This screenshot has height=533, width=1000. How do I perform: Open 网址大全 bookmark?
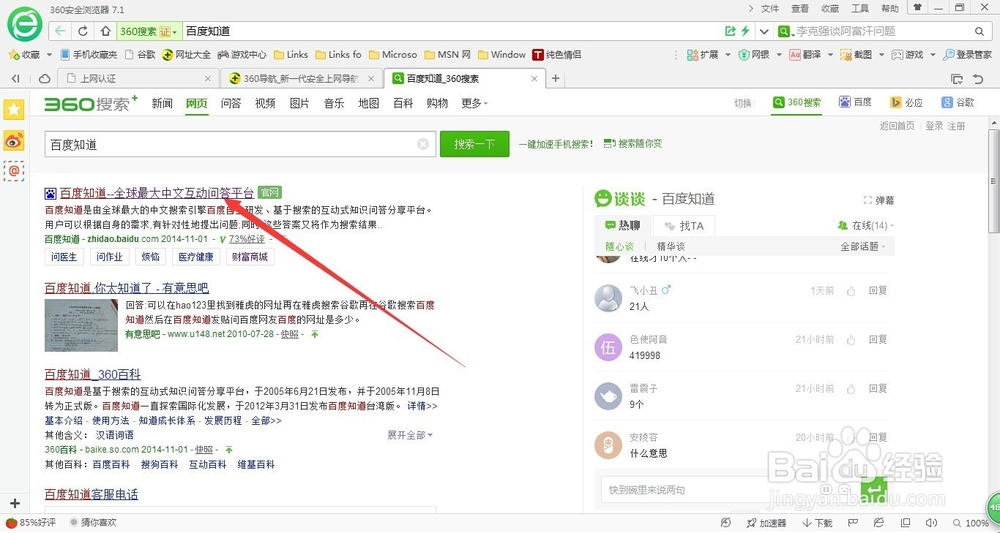pyautogui.click(x=186, y=55)
